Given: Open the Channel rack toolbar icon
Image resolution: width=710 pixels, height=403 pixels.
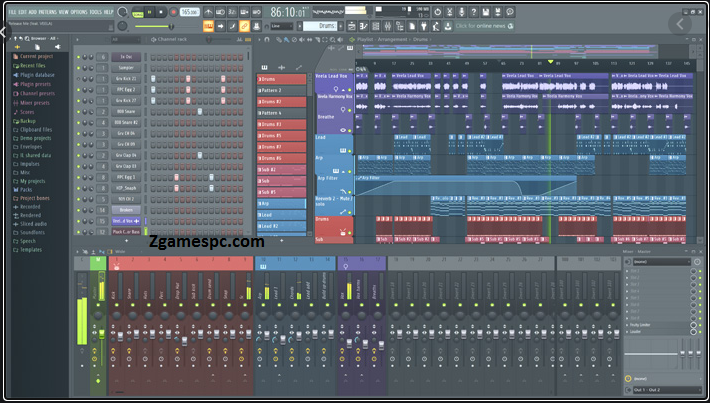Looking at the screenshot, I should (x=376, y=26).
